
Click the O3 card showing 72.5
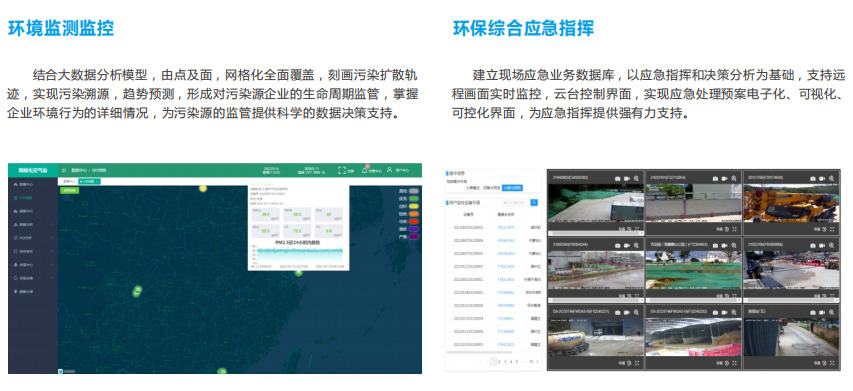(297, 231)
